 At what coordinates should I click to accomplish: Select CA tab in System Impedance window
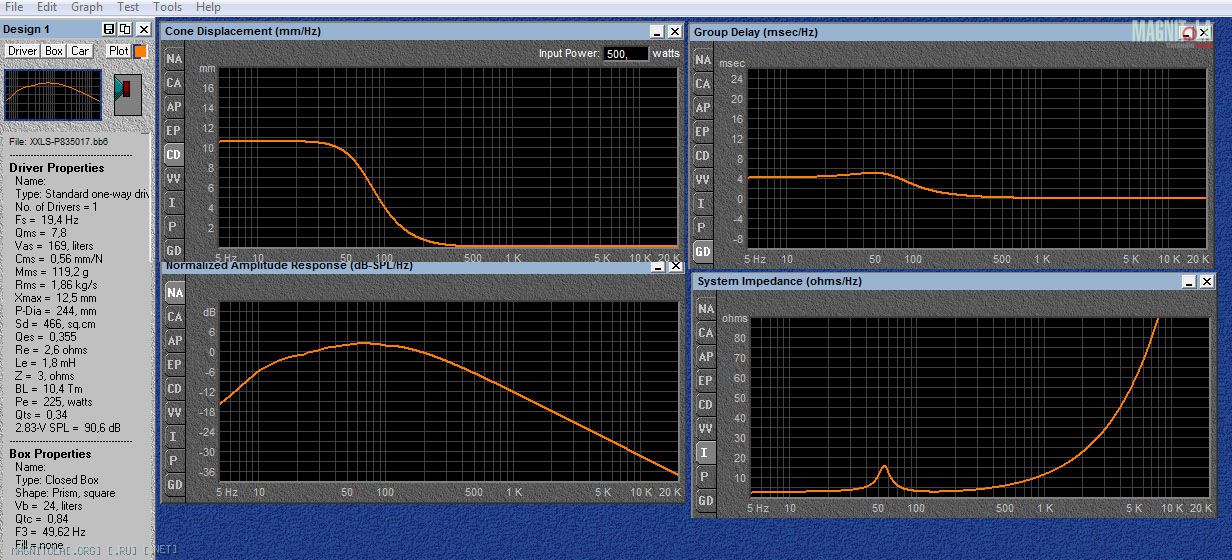point(706,333)
